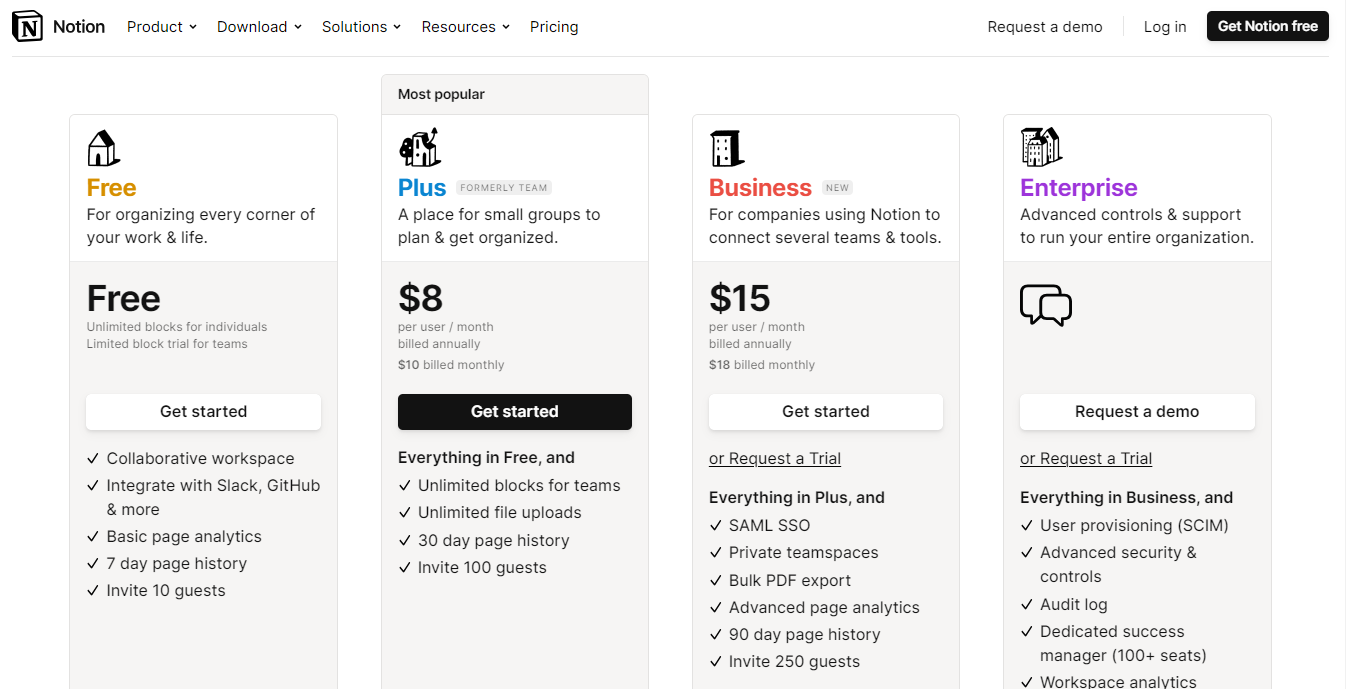Click the Enterprise plan heading
1346x689 pixels.
1078,188
